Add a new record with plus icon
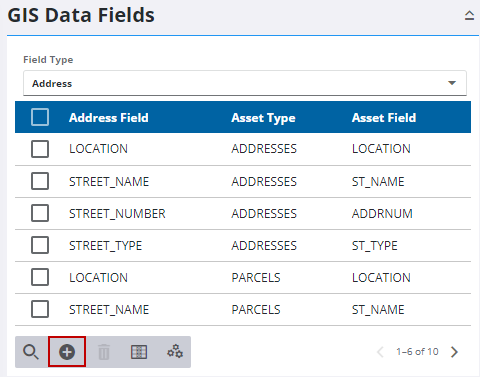480x377 pixels. [67, 352]
